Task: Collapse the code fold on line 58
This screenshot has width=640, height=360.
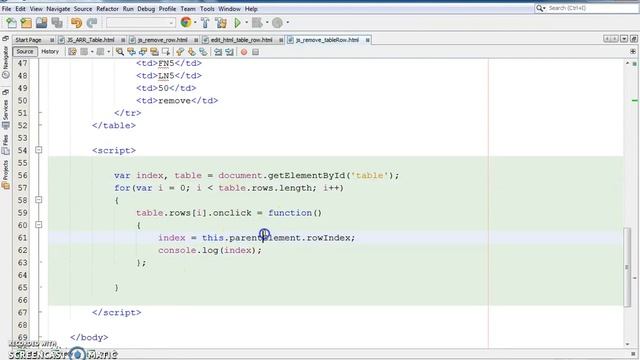Action: click(38, 200)
